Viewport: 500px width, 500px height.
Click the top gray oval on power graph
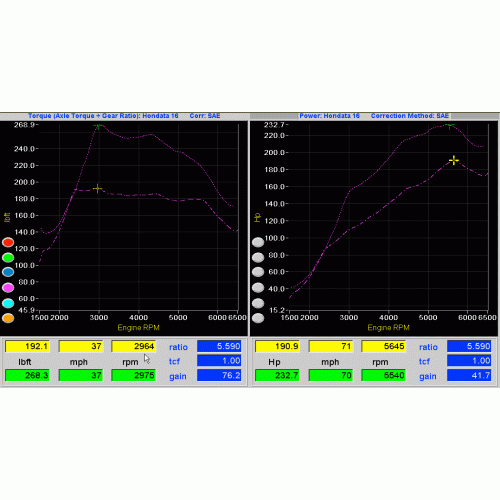point(258,242)
